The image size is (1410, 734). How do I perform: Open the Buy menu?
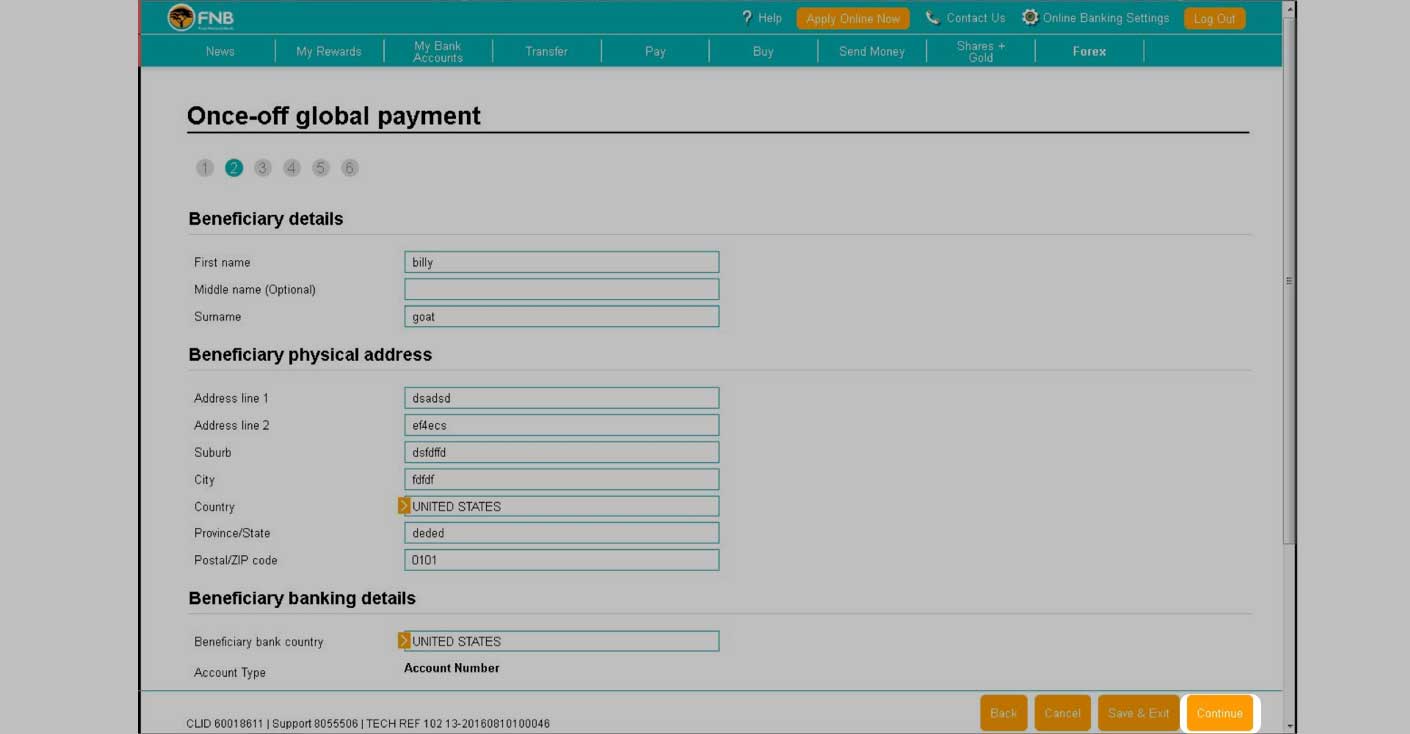pyautogui.click(x=763, y=51)
